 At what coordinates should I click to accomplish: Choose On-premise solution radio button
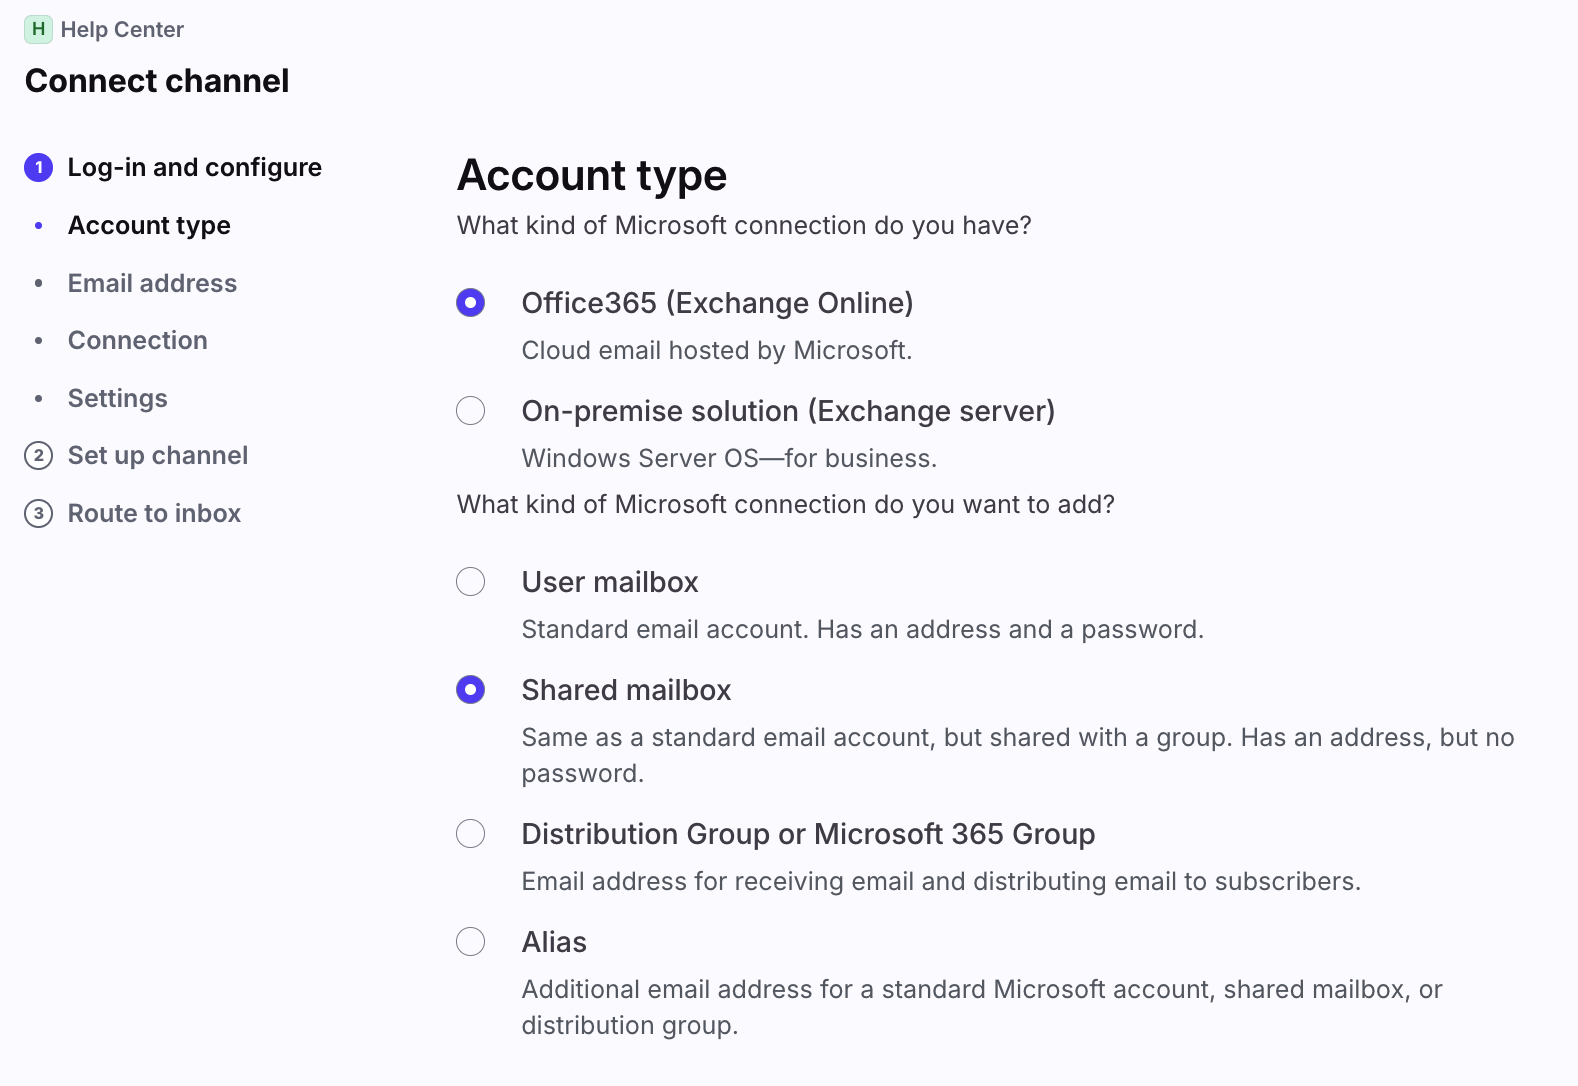click(470, 410)
